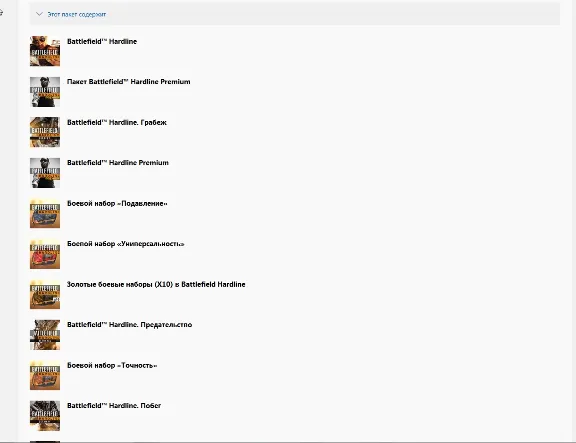
Task: Click the "Этот пакет содержит" header text
Action: (76, 15)
